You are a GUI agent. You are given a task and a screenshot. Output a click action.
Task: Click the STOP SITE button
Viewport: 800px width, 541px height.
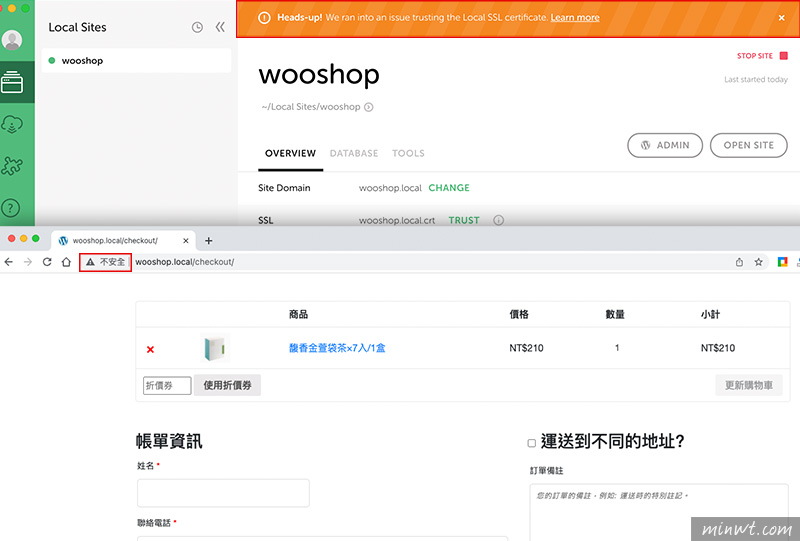coord(762,56)
